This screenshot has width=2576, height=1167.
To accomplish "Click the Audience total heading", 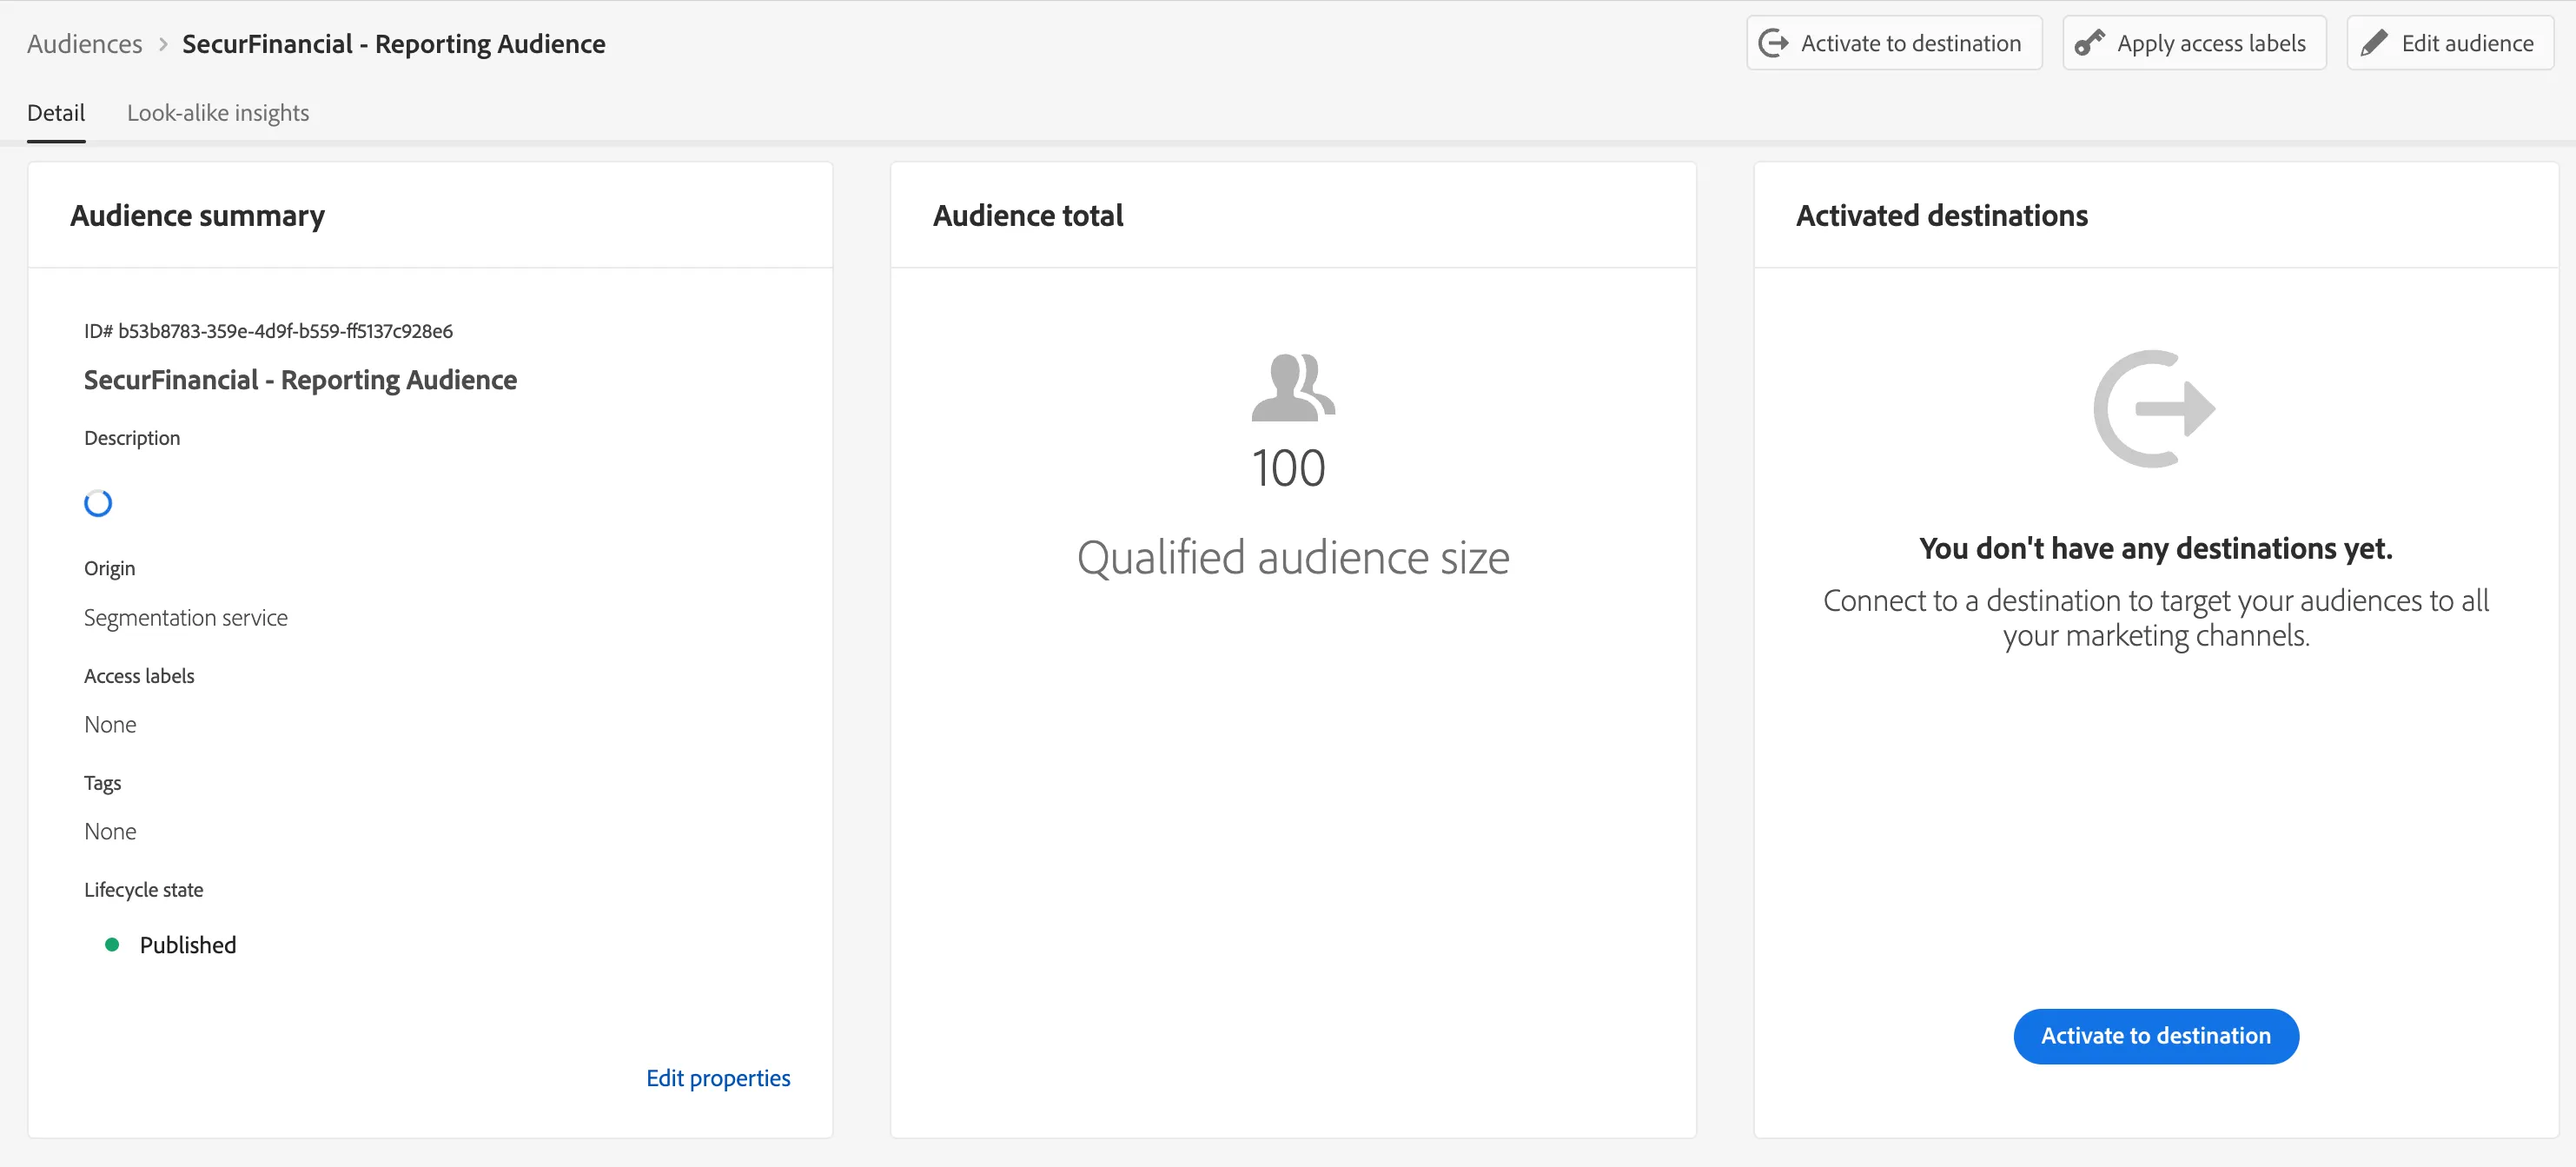I will [1028, 216].
